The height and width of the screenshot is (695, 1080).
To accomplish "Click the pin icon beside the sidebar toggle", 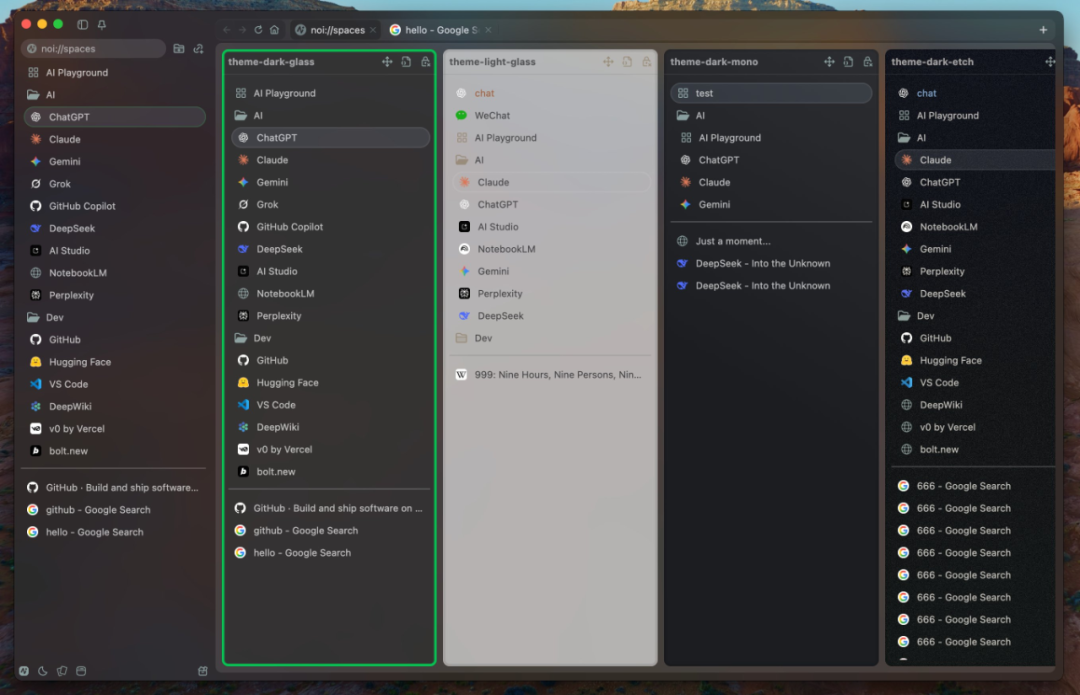I will tap(102, 24).
